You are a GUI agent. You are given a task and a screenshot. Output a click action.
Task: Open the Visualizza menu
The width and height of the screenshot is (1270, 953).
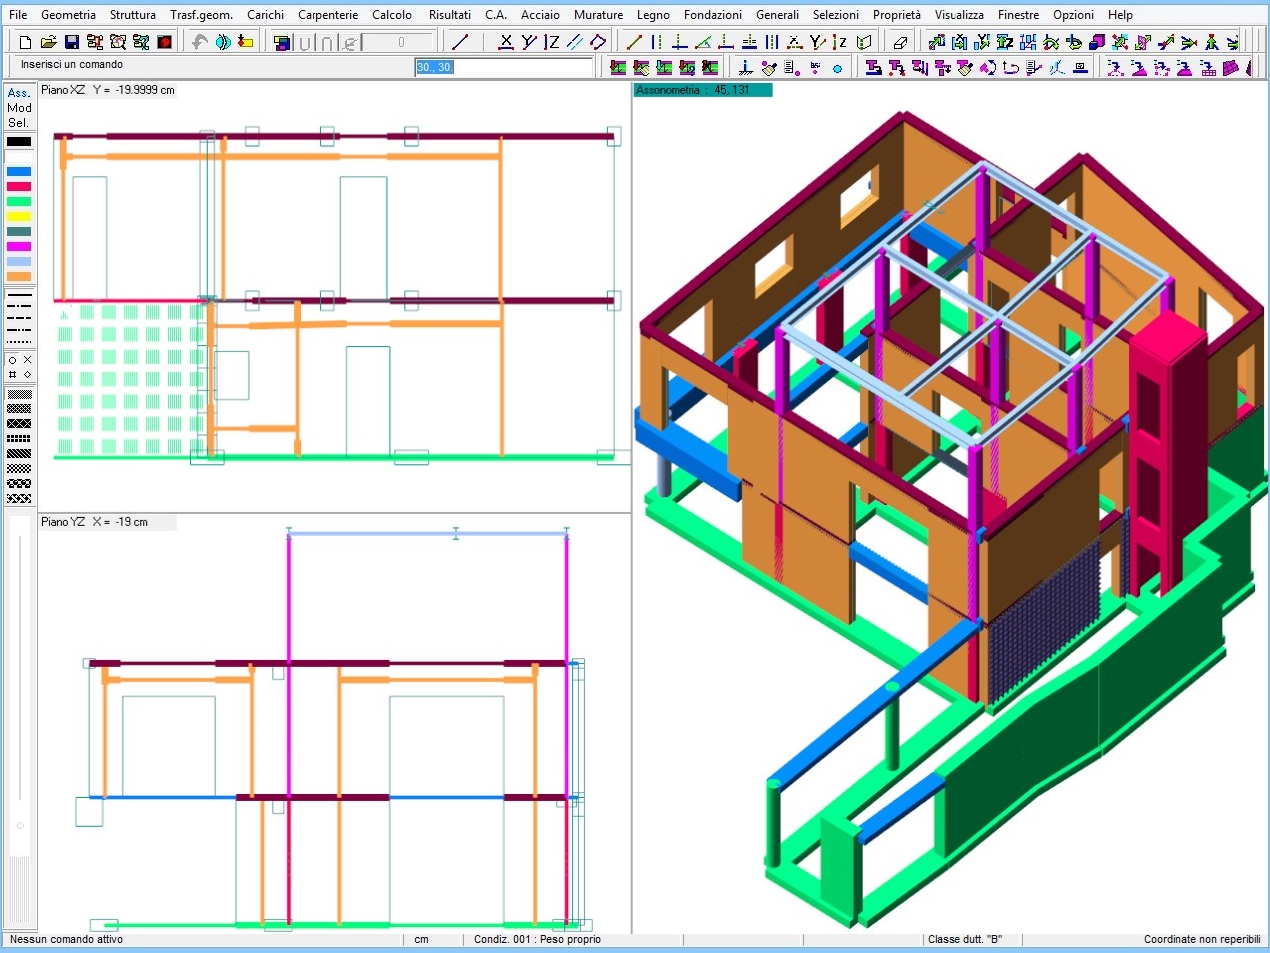[959, 15]
